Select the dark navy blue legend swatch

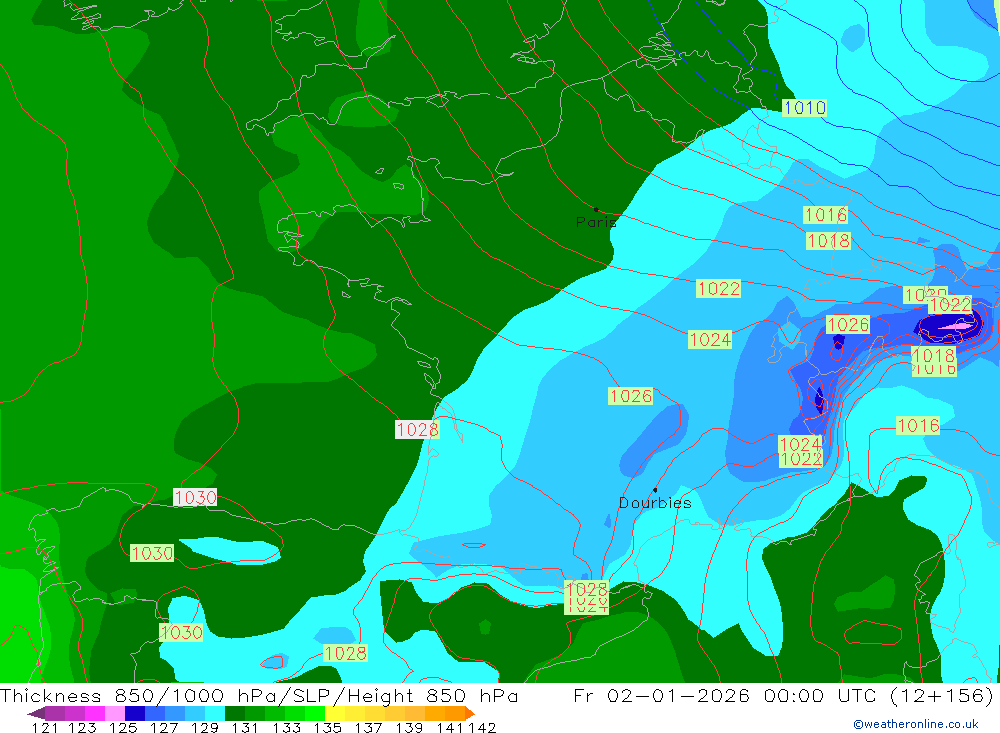[135, 713]
